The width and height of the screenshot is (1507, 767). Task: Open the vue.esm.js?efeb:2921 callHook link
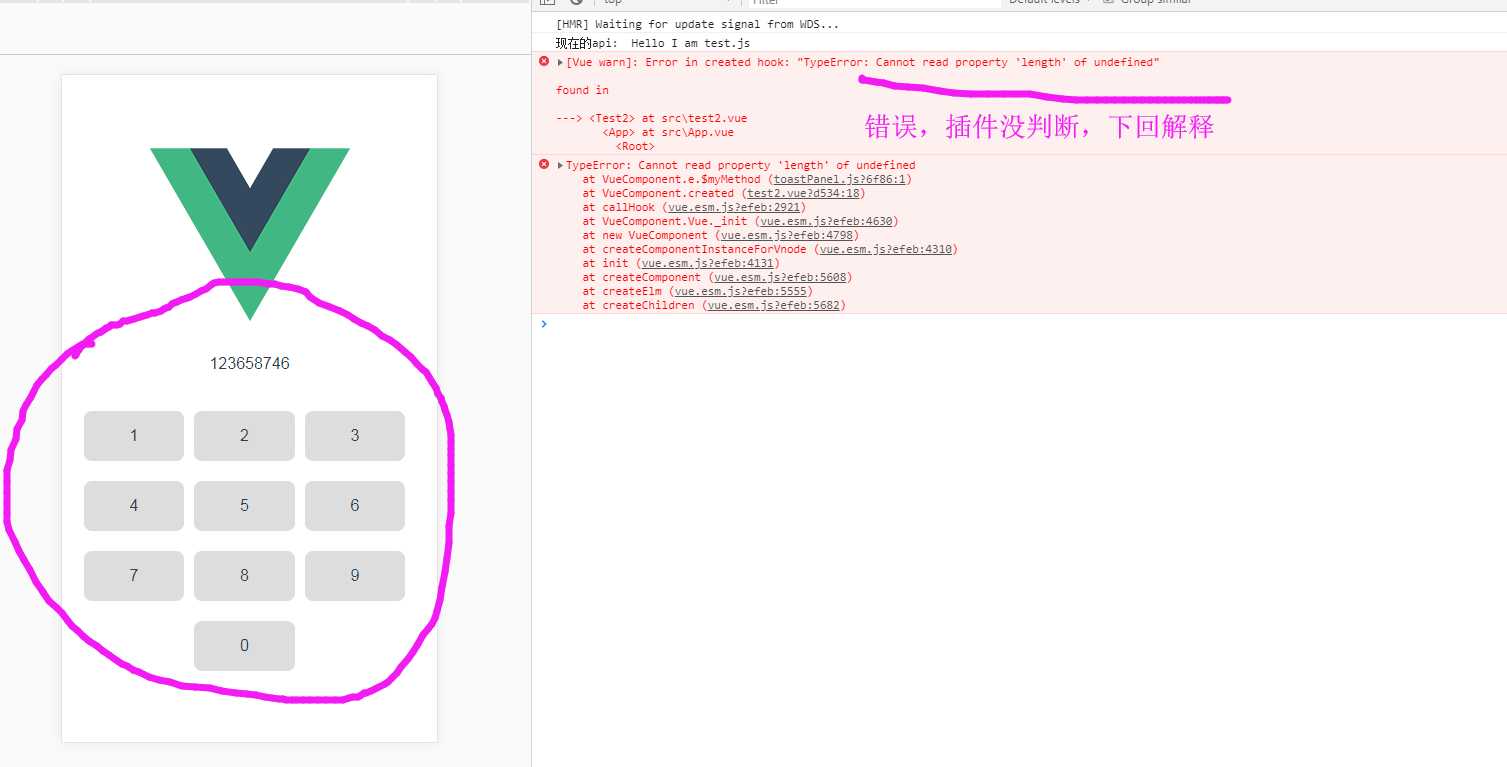734,207
